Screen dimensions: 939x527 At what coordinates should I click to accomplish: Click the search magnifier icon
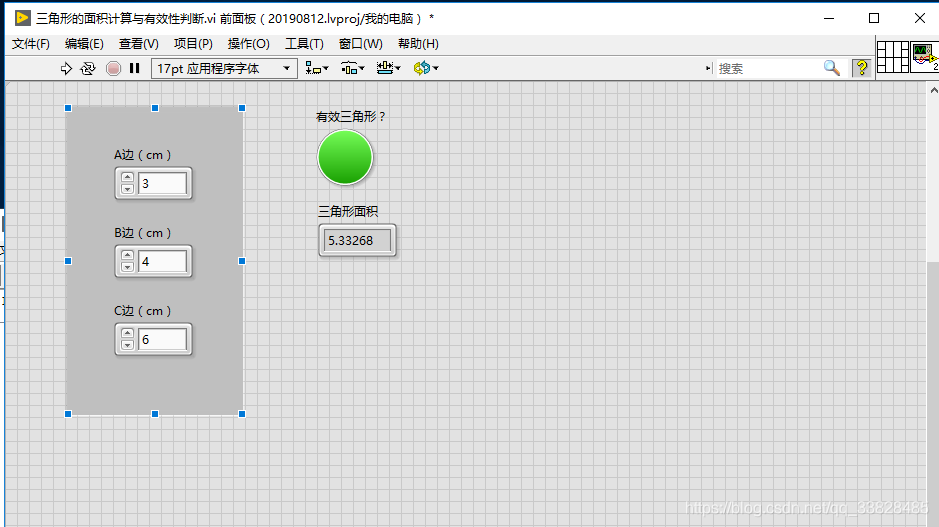click(x=832, y=68)
